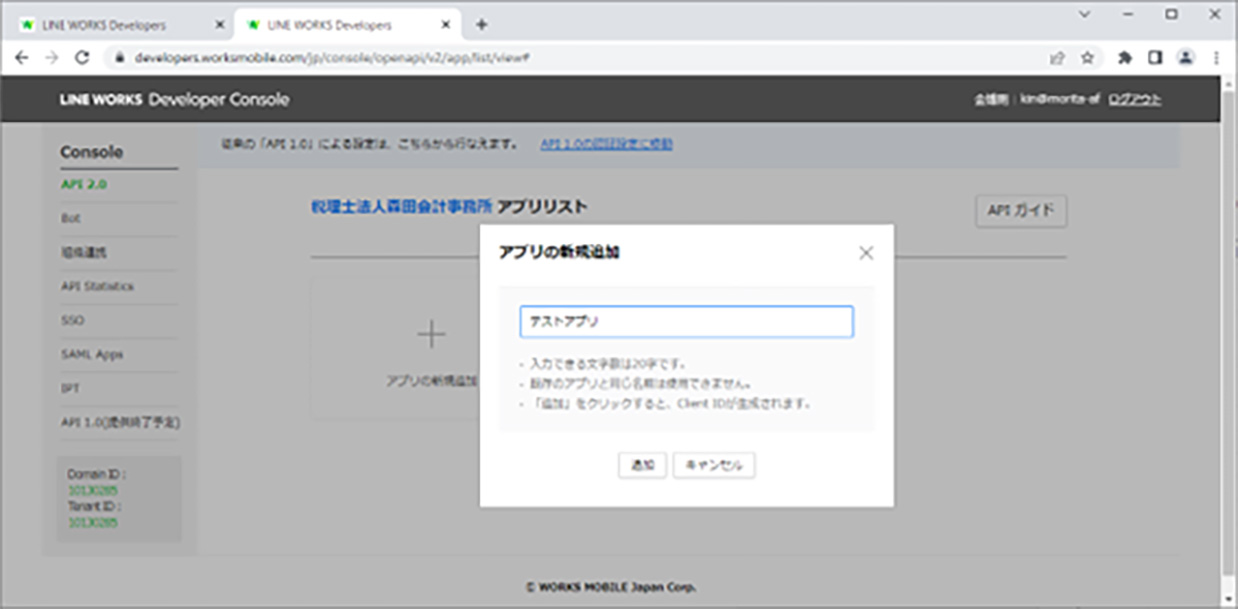The width and height of the screenshot is (1238, 609).
Task: Select Bot in the Console sidebar
Action: pos(71,218)
